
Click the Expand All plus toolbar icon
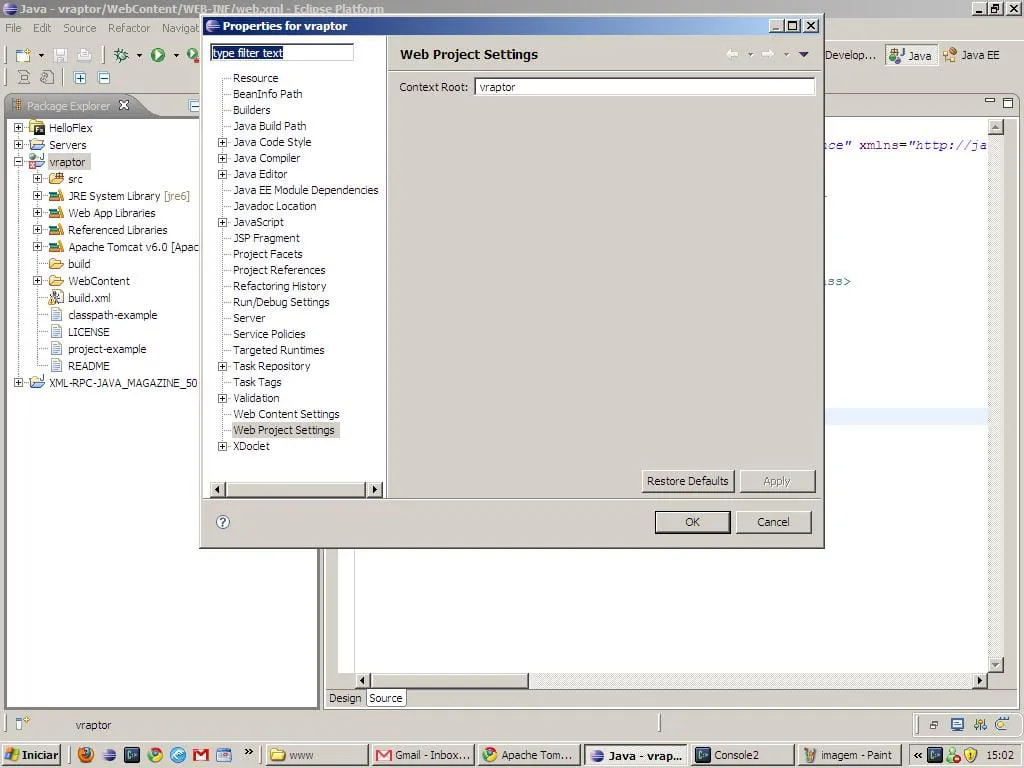(x=80, y=78)
